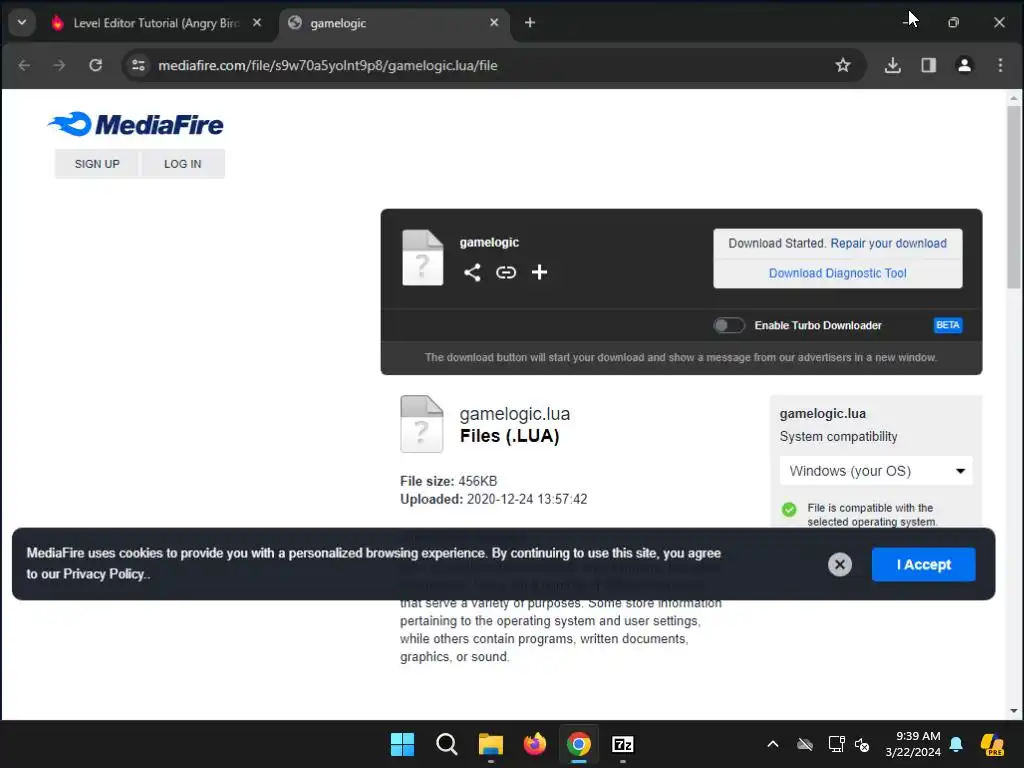Click the gamelogic.lua file name heading
Screen dimensions: 1024x768
point(515,414)
